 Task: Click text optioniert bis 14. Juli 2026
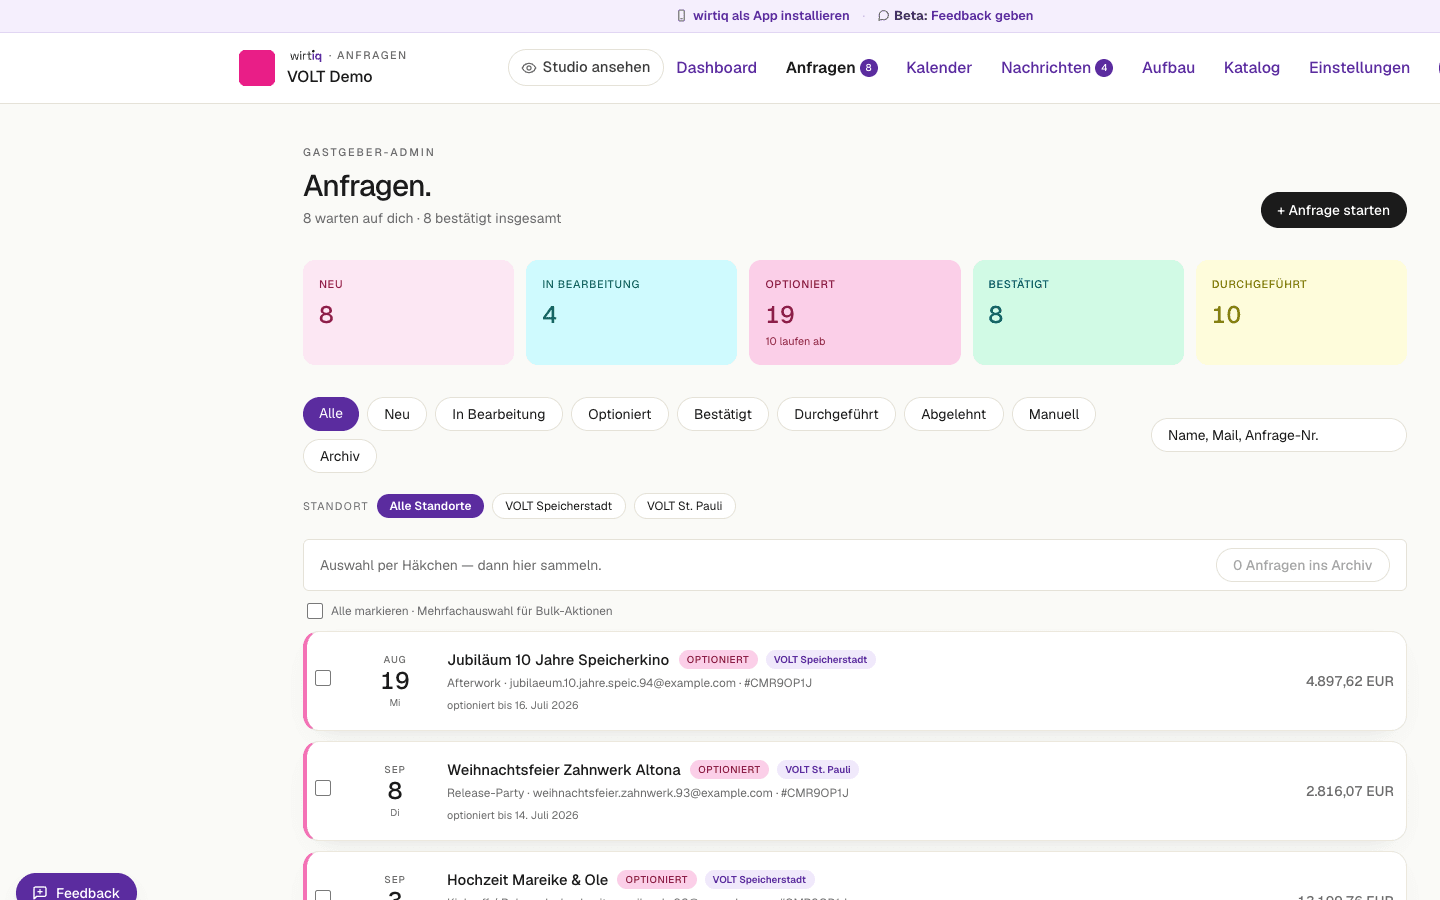[x=513, y=815]
